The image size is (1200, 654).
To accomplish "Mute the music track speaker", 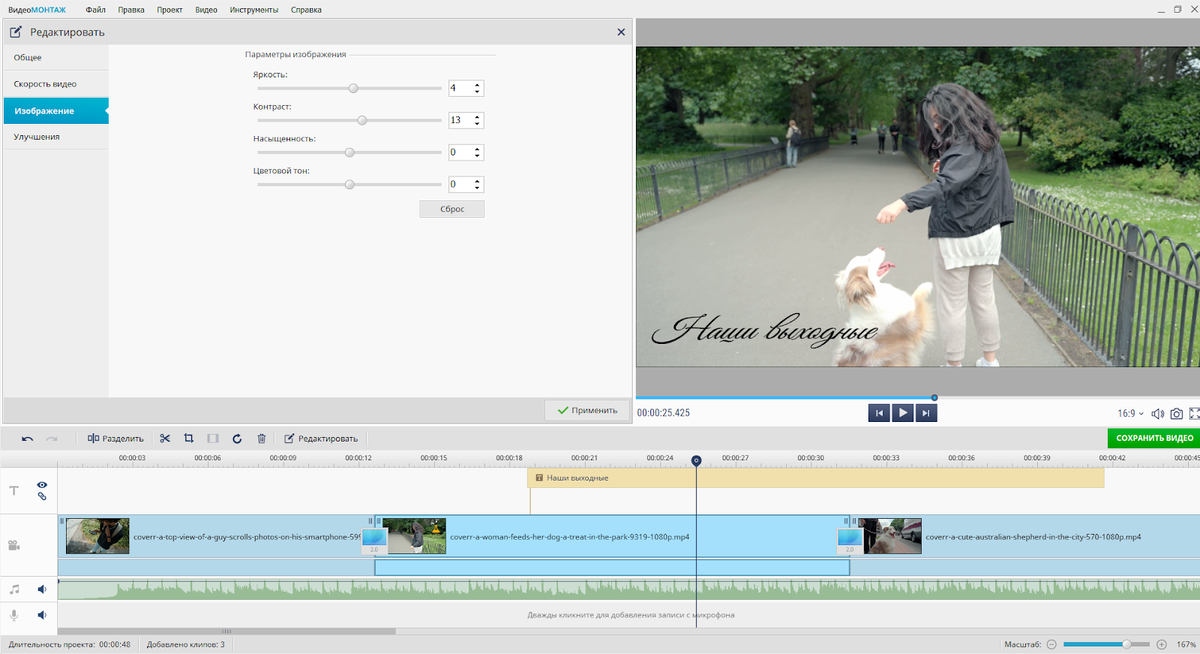I will (x=42, y=590).
